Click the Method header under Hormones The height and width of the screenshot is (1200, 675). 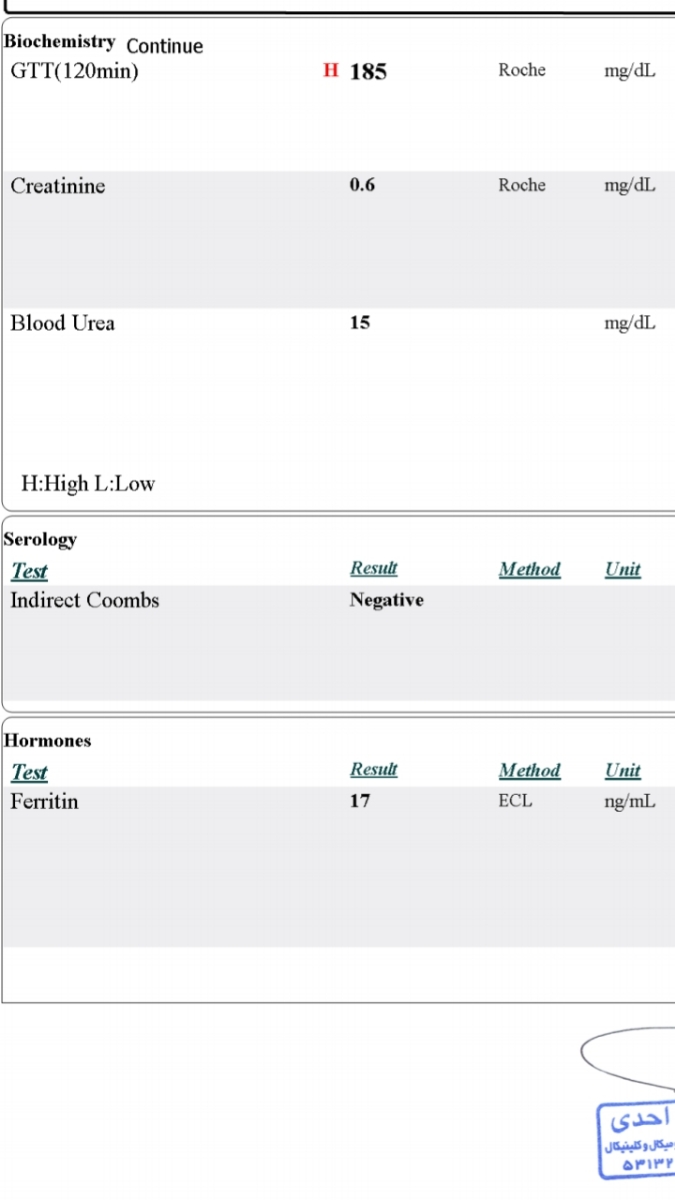pyautogui.click(x=529, y=771)
